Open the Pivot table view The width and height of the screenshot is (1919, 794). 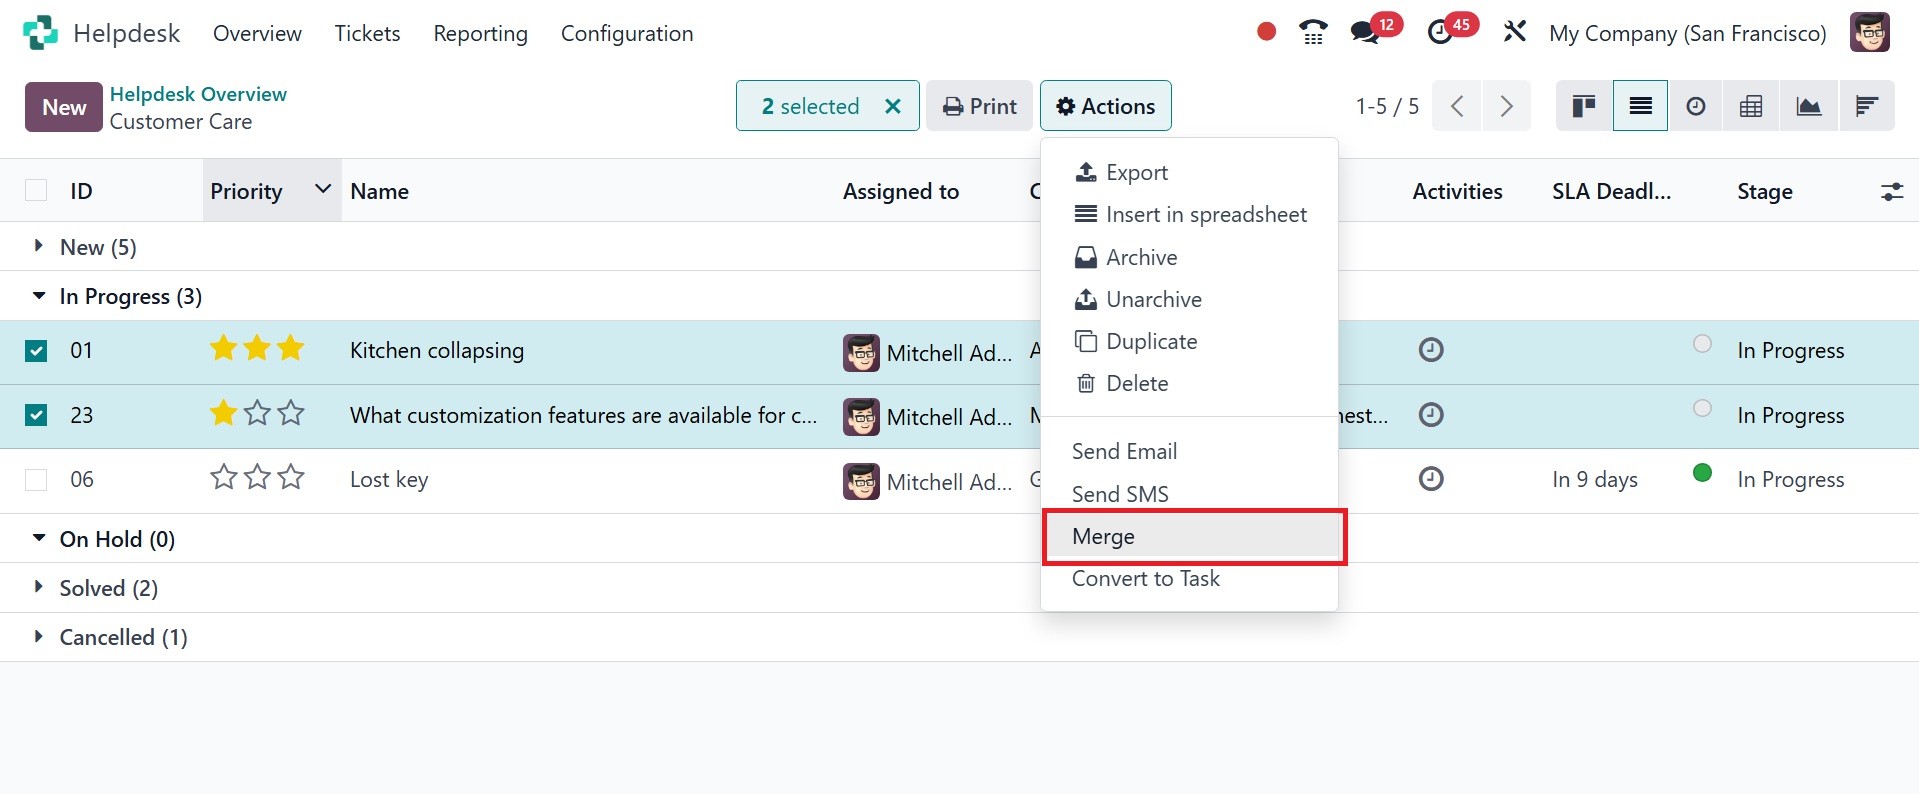click(1751, 106)
